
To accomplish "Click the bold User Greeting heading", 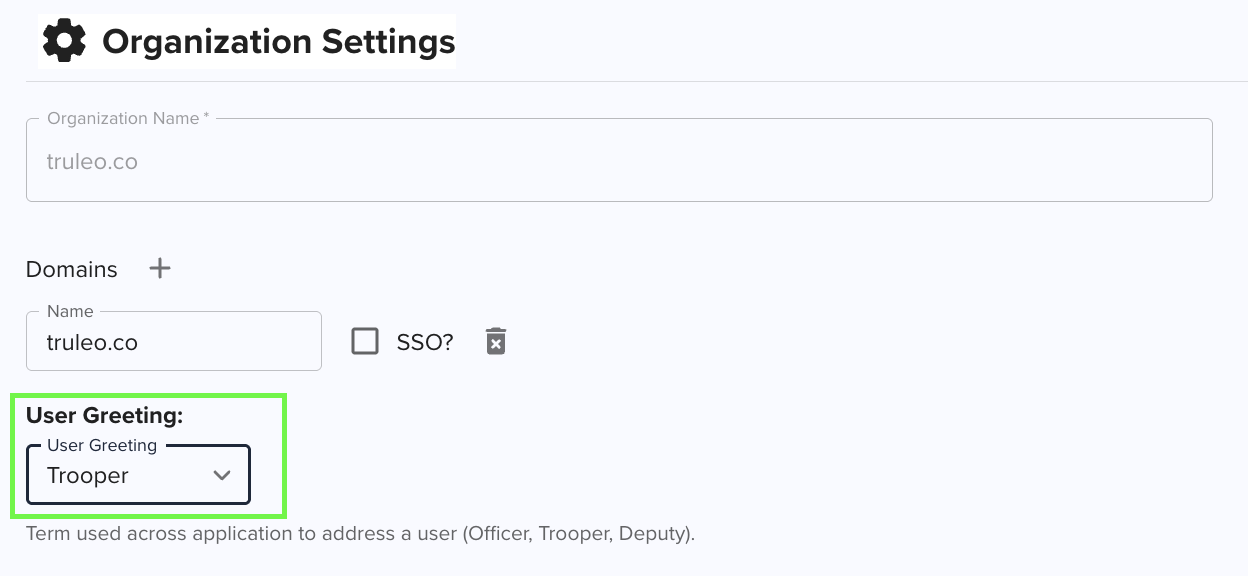I will 105,415.
